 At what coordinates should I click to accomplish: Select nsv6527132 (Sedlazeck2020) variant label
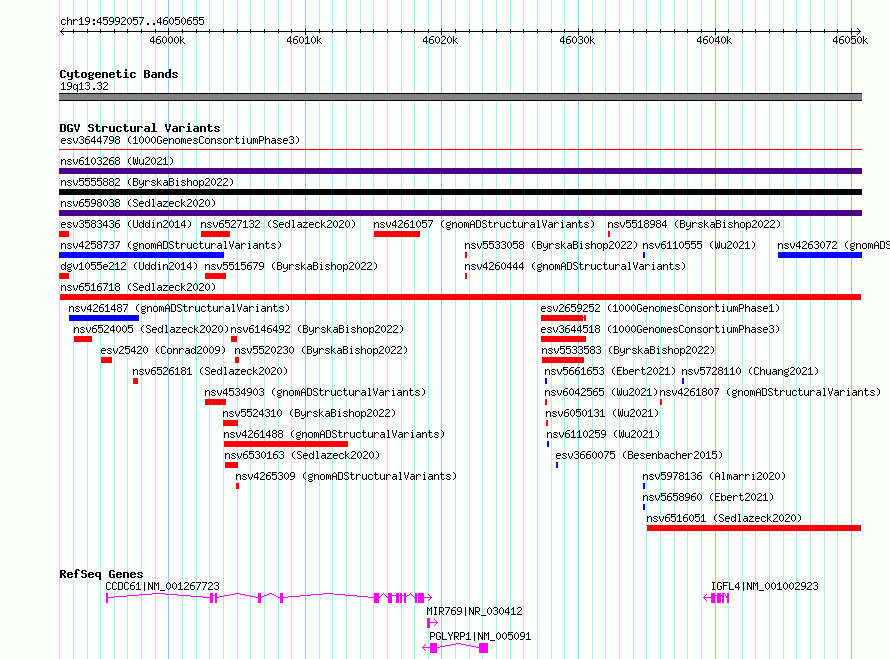(x=278, y=224)
